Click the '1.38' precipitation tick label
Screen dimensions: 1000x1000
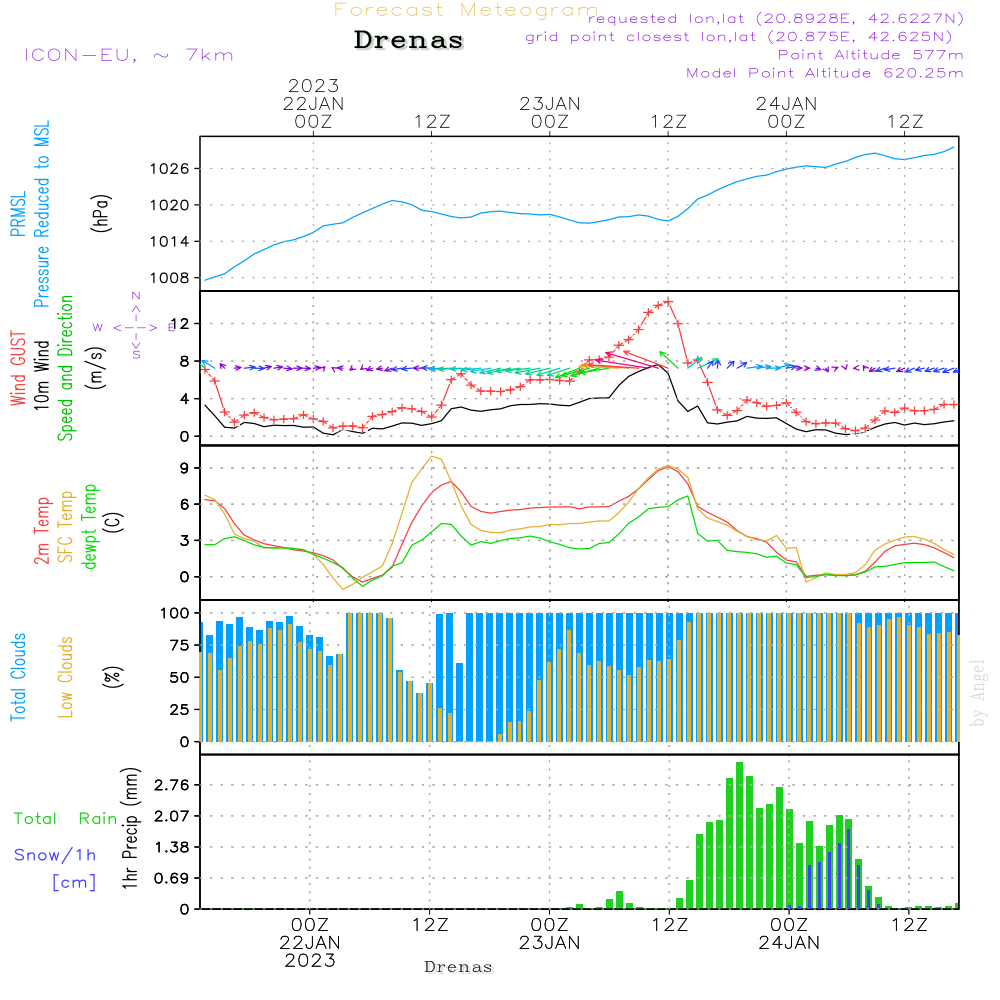click(172, 848)
